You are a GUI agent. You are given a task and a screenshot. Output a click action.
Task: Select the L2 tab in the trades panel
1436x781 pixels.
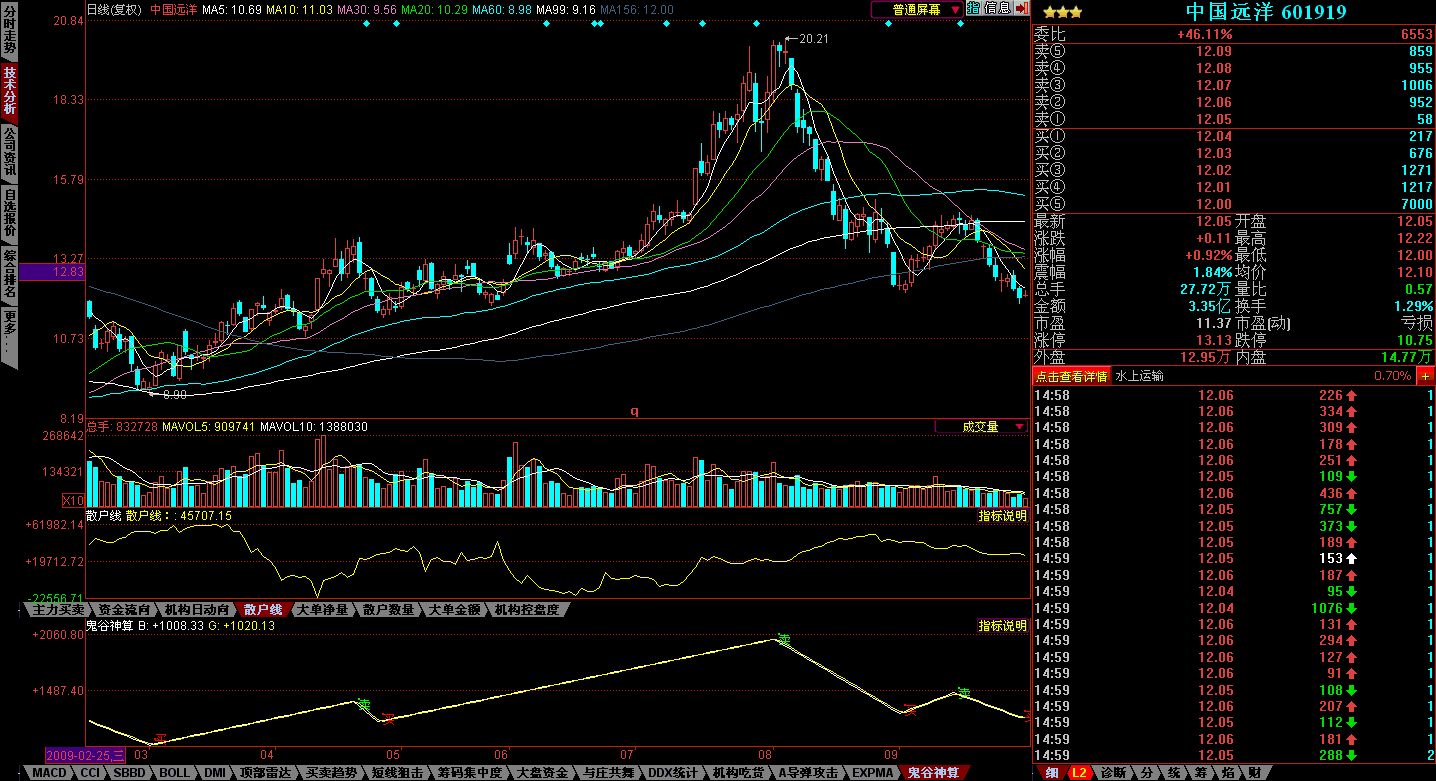pos(1081,773)
